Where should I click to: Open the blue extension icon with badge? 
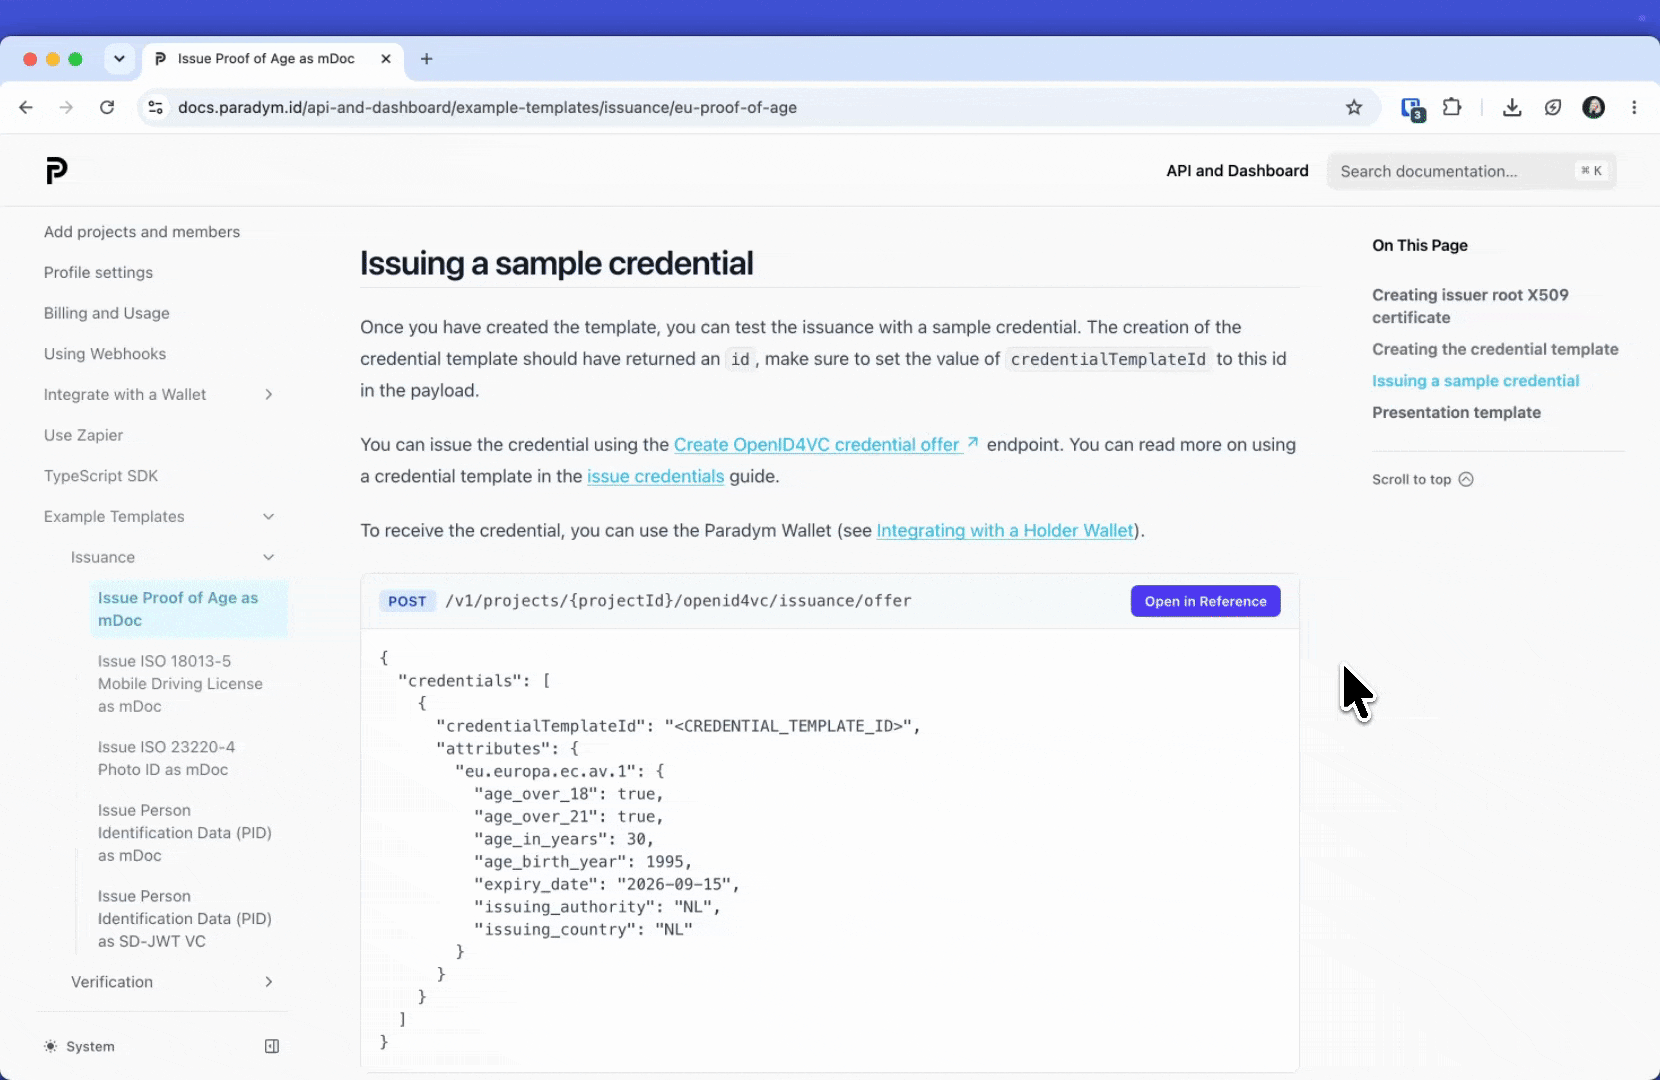pos(1412,108)
